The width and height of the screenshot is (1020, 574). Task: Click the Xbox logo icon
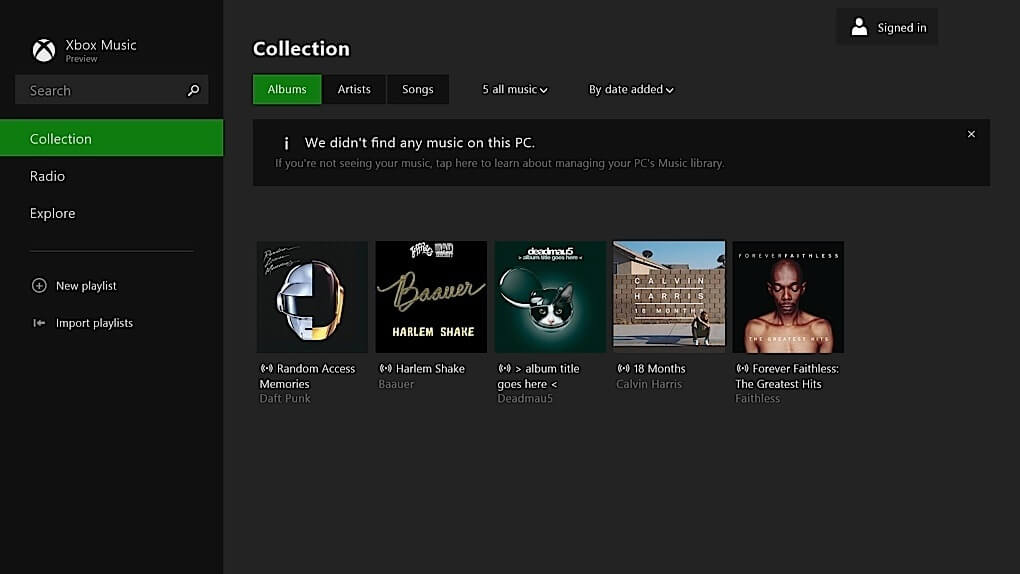(44, 50)
